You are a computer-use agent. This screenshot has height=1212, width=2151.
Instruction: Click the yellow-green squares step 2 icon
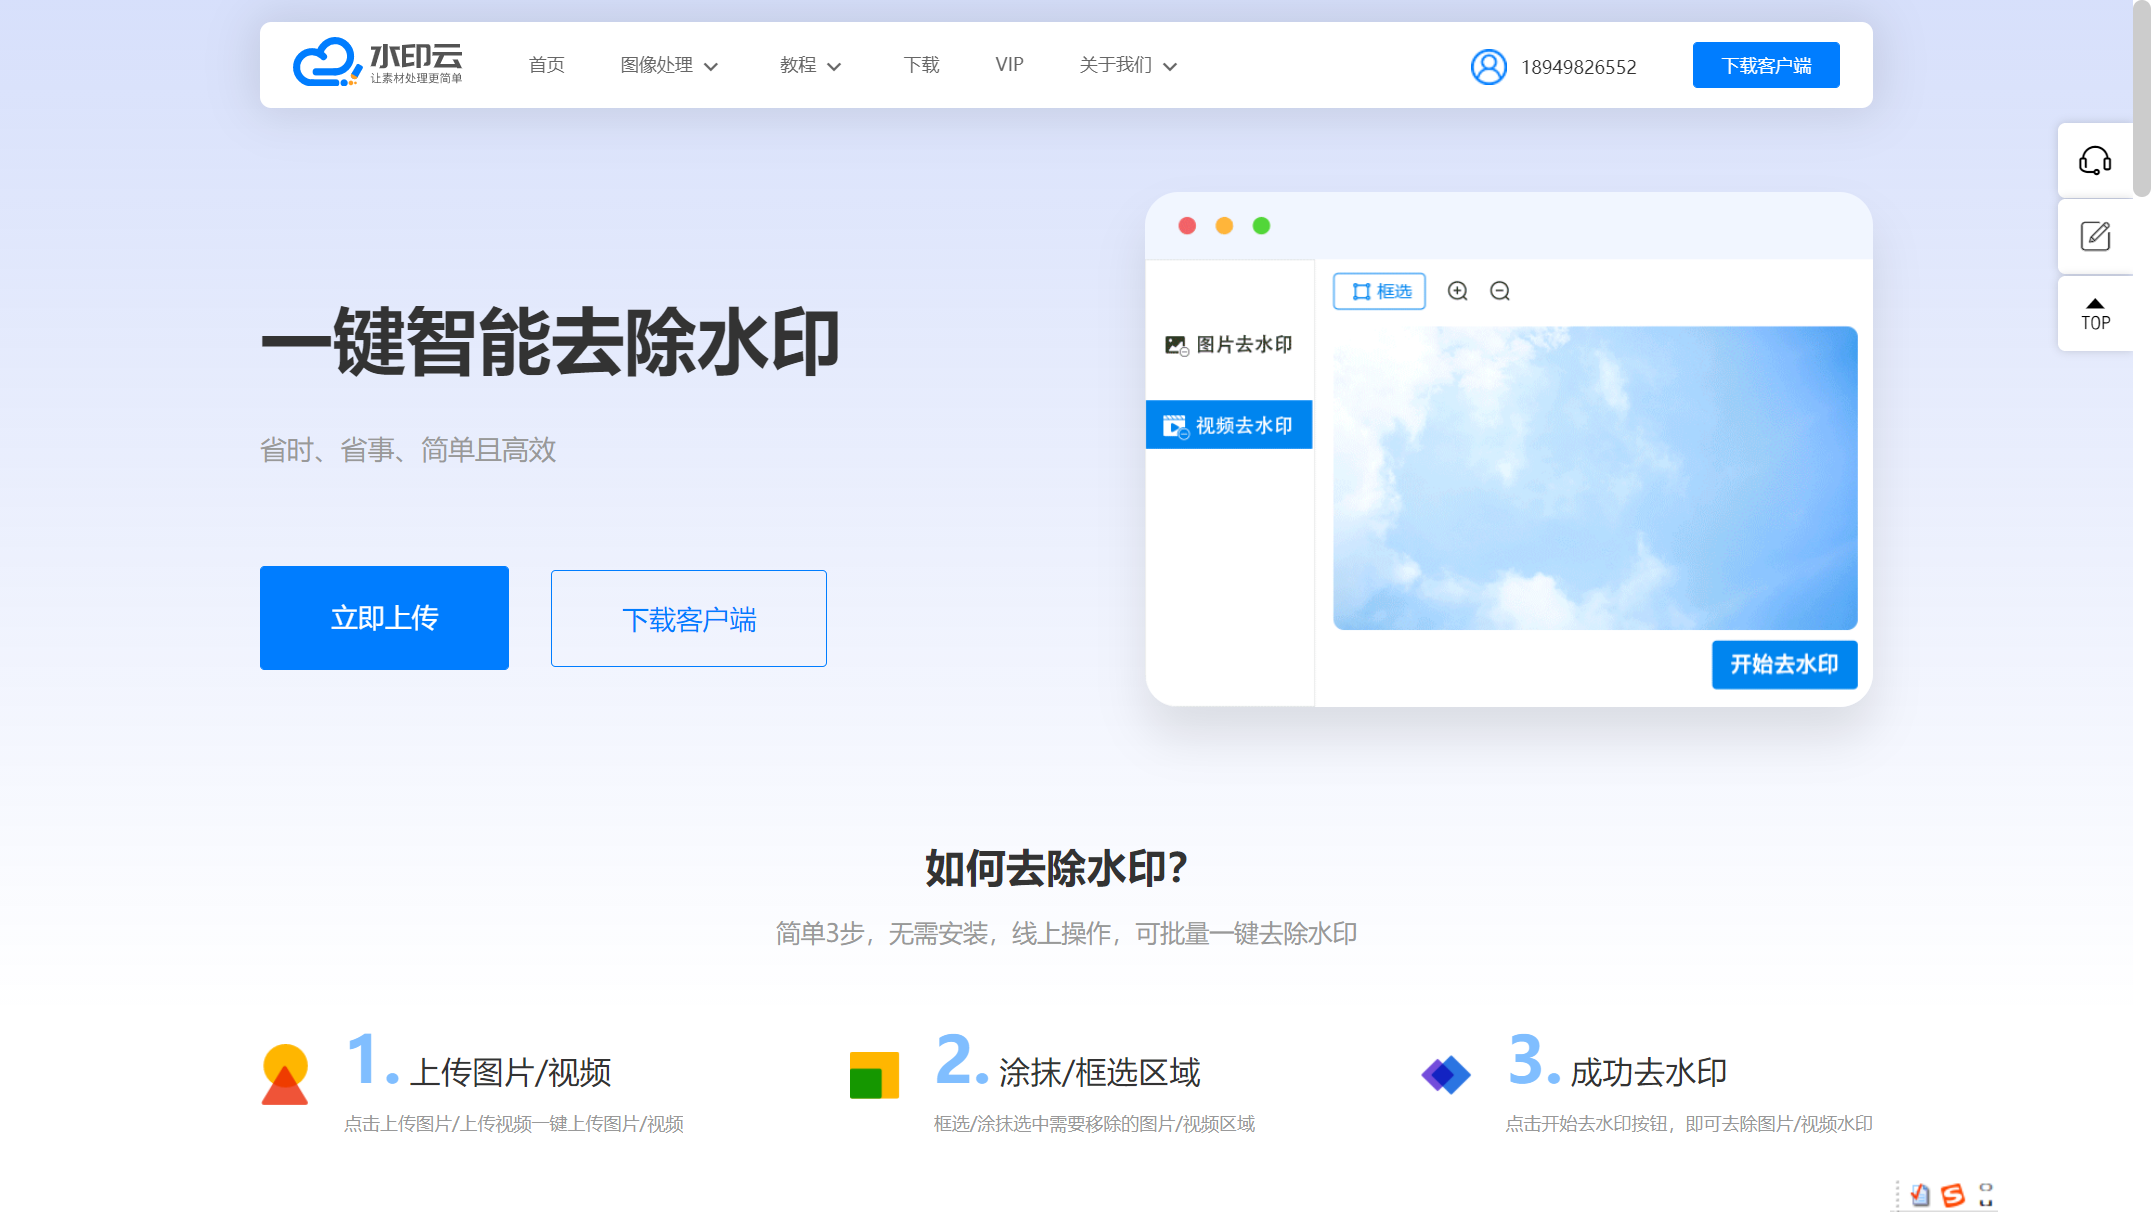coord(874,1075)
